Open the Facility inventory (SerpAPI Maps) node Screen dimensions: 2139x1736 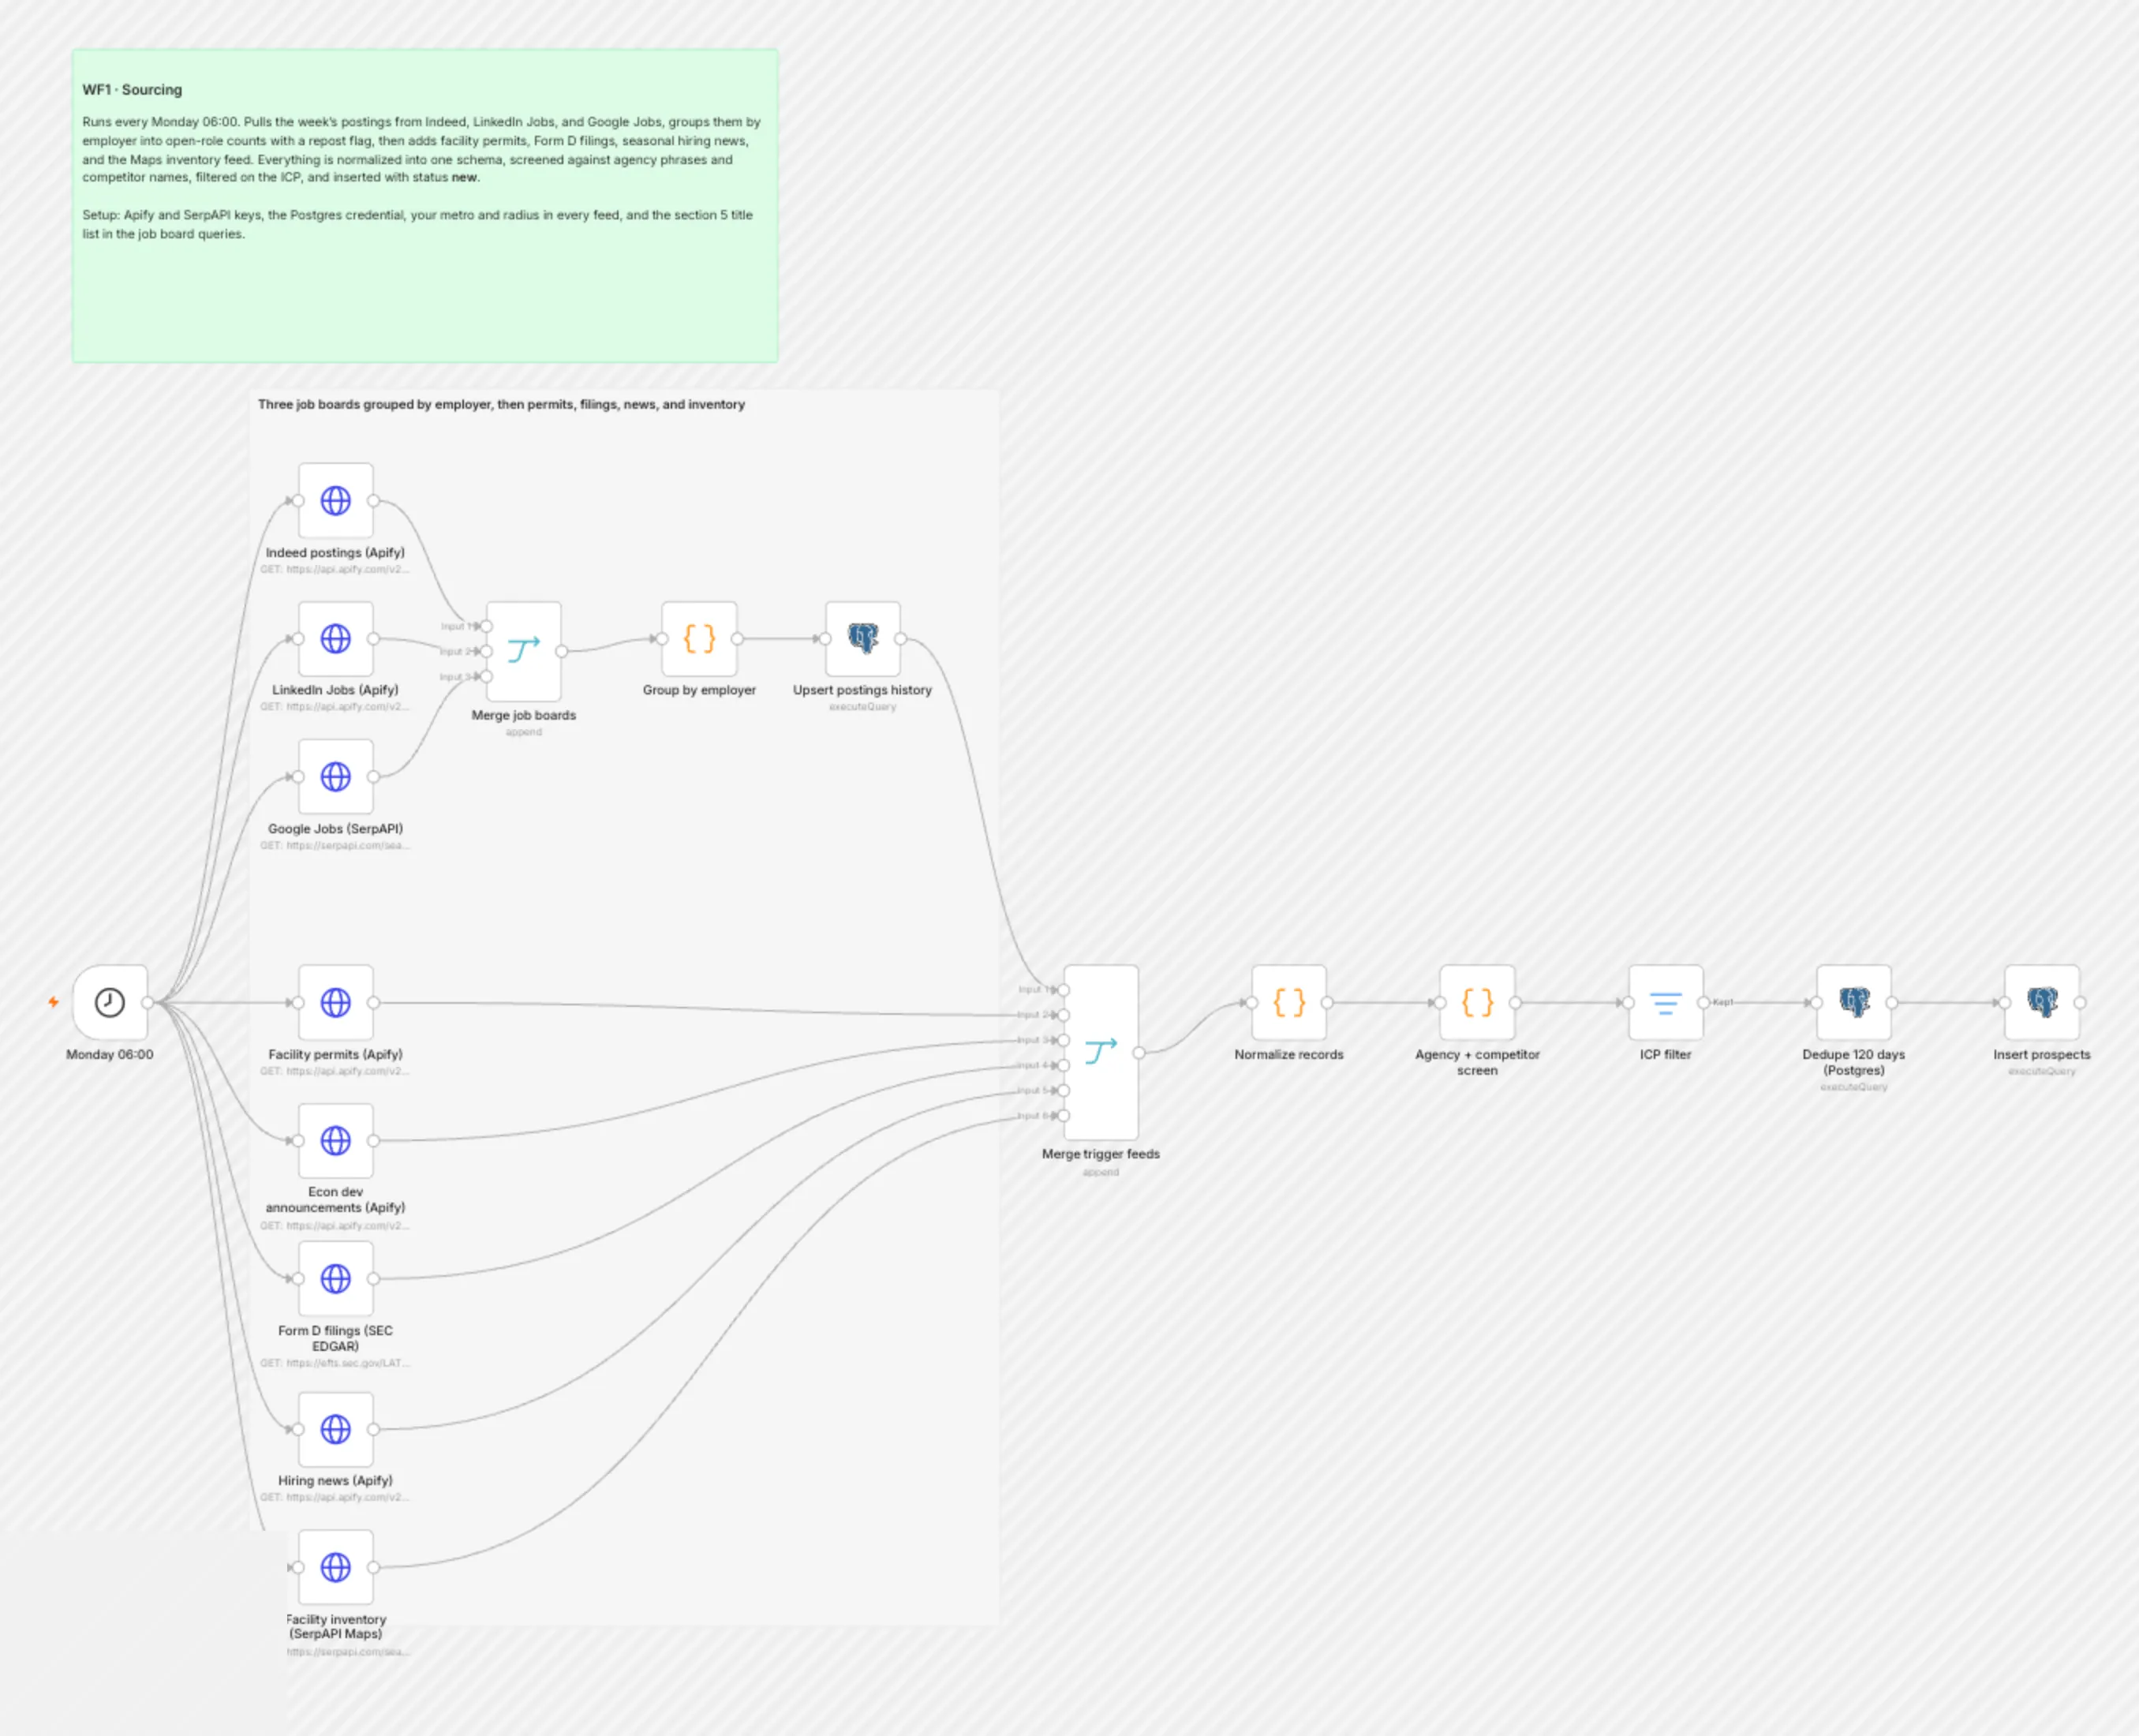336,1567
